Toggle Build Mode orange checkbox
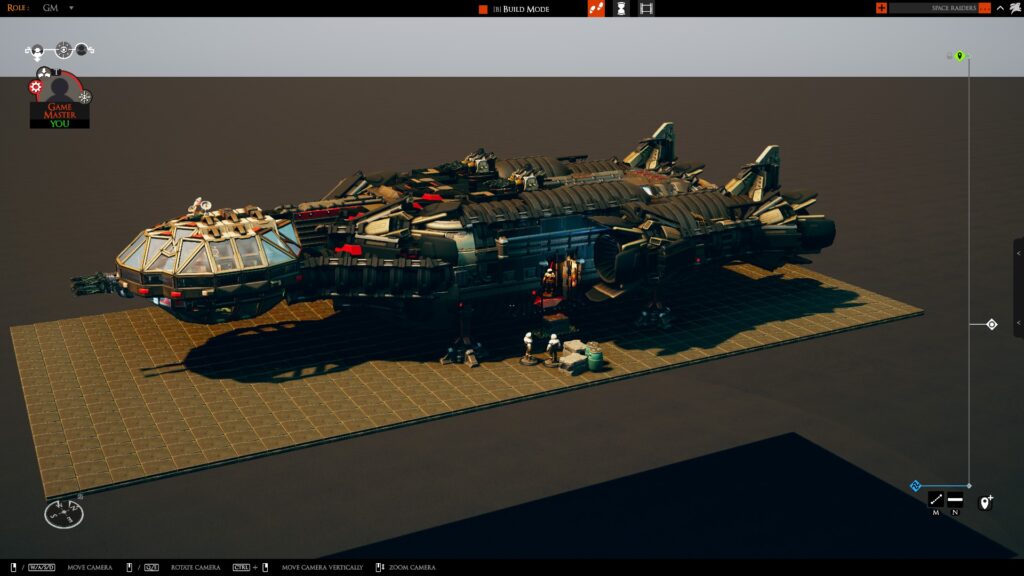1024x576 pixels. tap(483, 9)
